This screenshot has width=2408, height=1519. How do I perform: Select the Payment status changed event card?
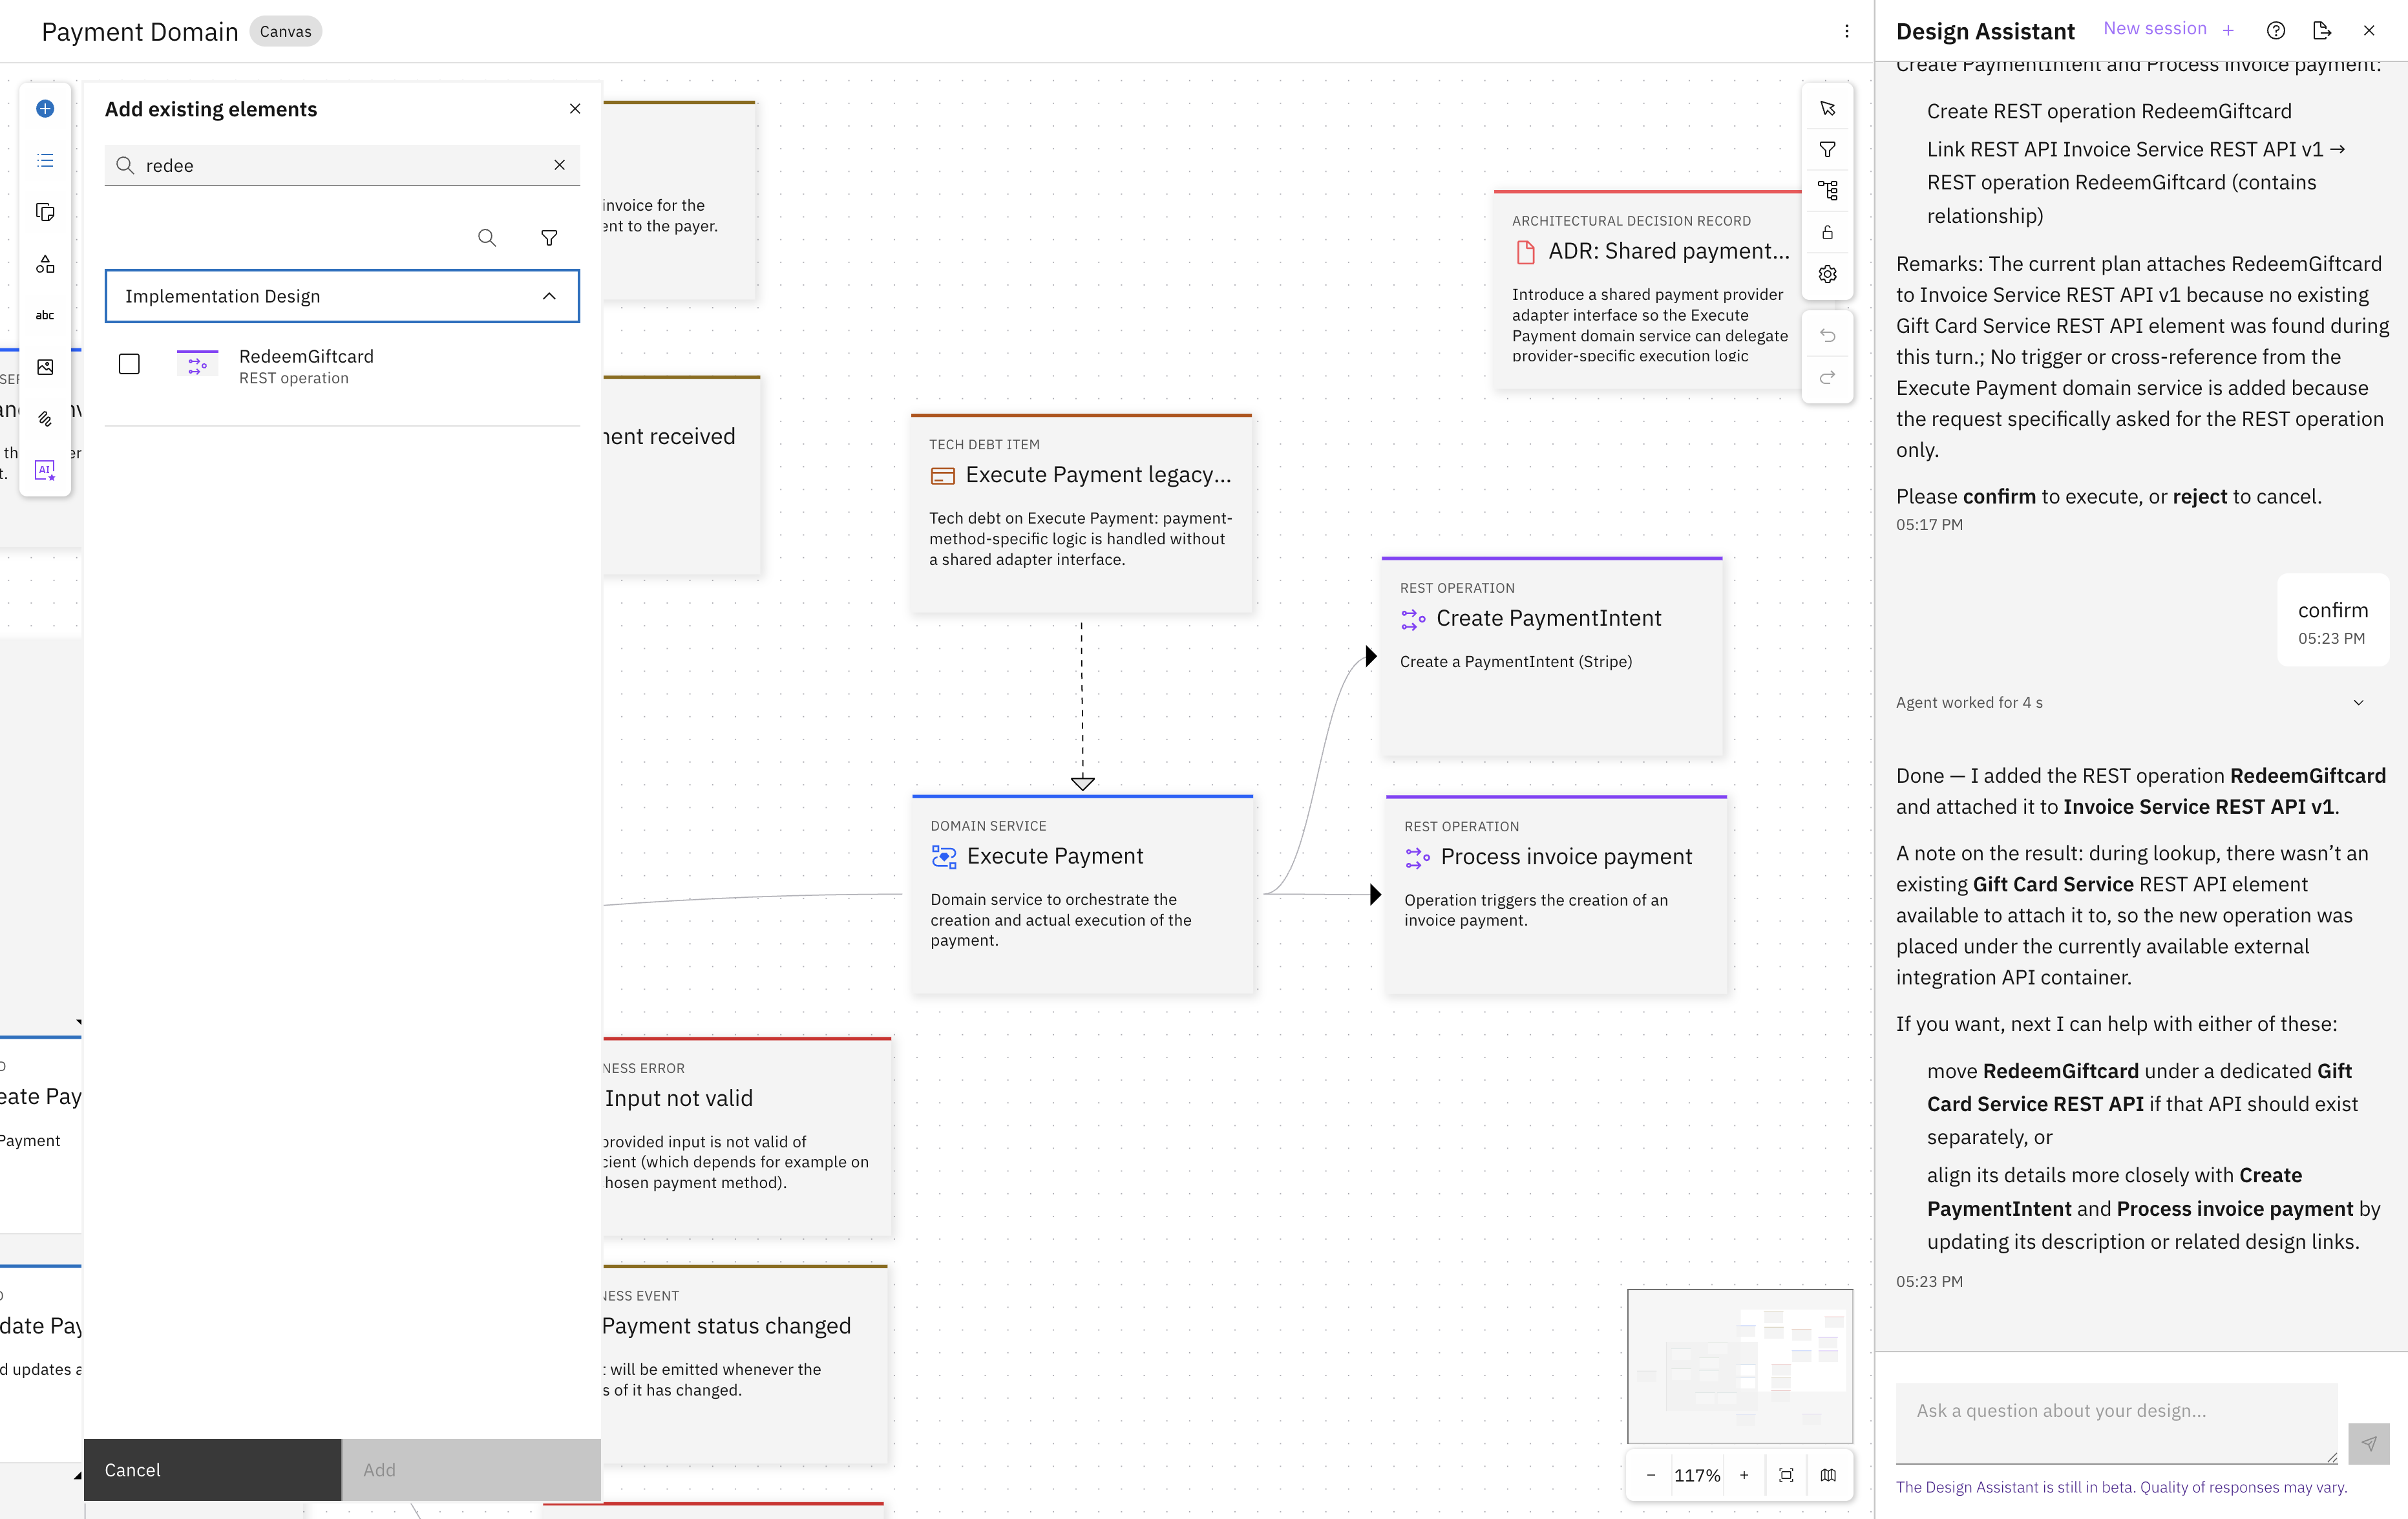(x=745, y=1364)
